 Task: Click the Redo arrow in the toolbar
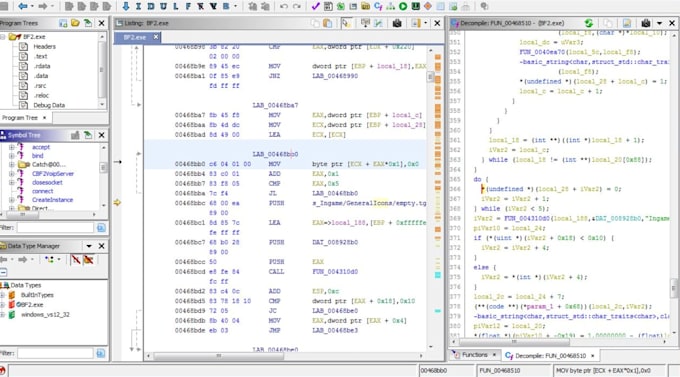pyautogui.click(x=297, y=6)
